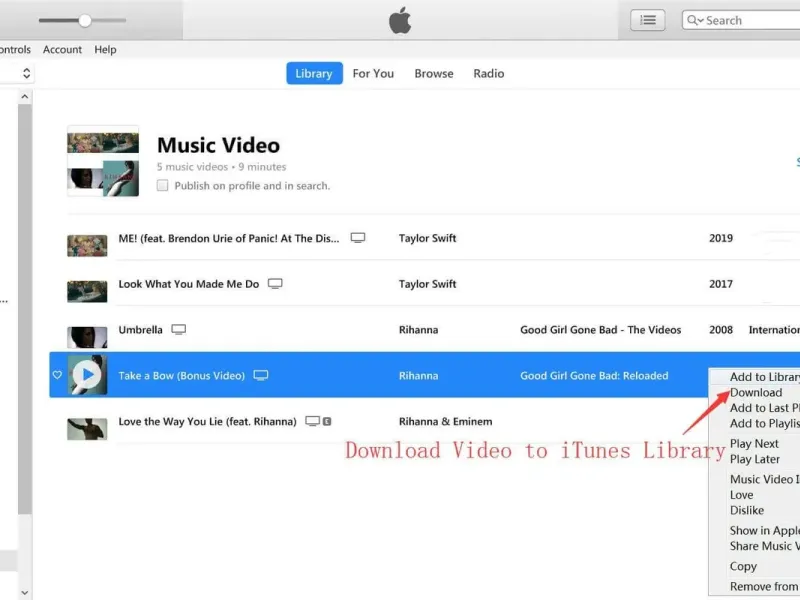Image resolution: width=800 pixels, height=600 pixels.
Task: Click sidebar scroll down arrow
Action: (x=24, y=593)
